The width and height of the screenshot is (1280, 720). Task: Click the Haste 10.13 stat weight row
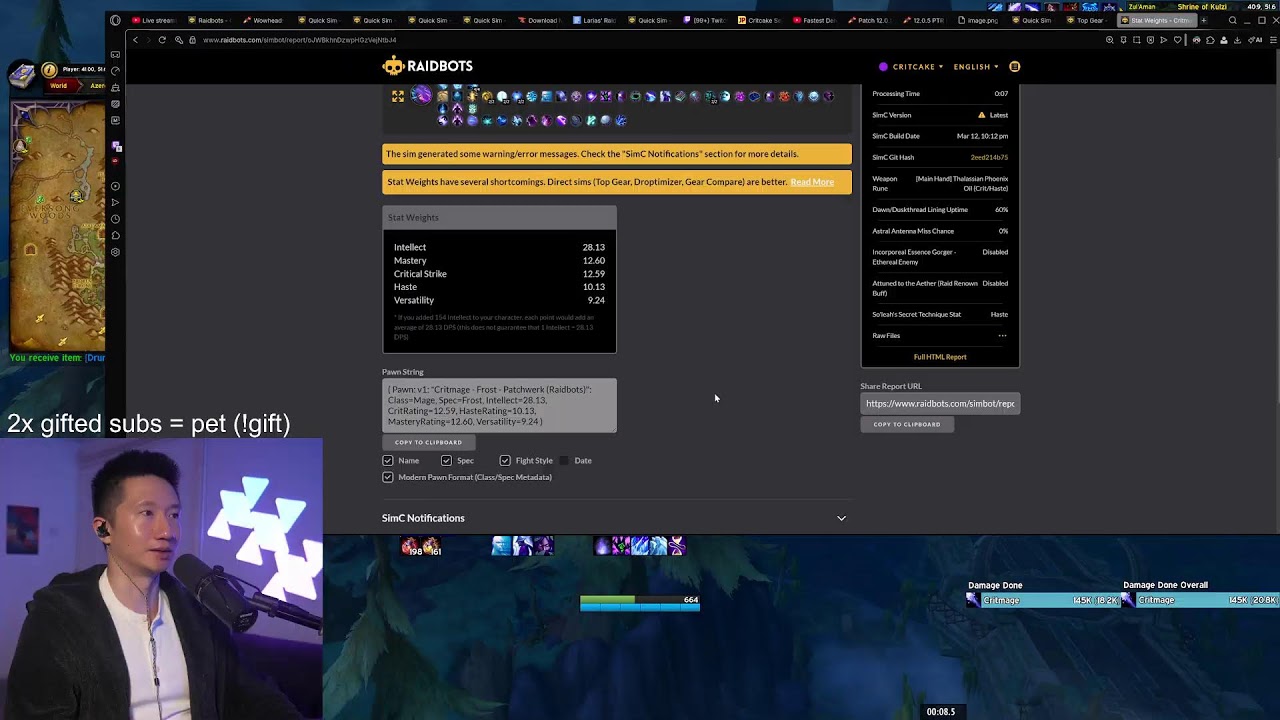point(499,287)
